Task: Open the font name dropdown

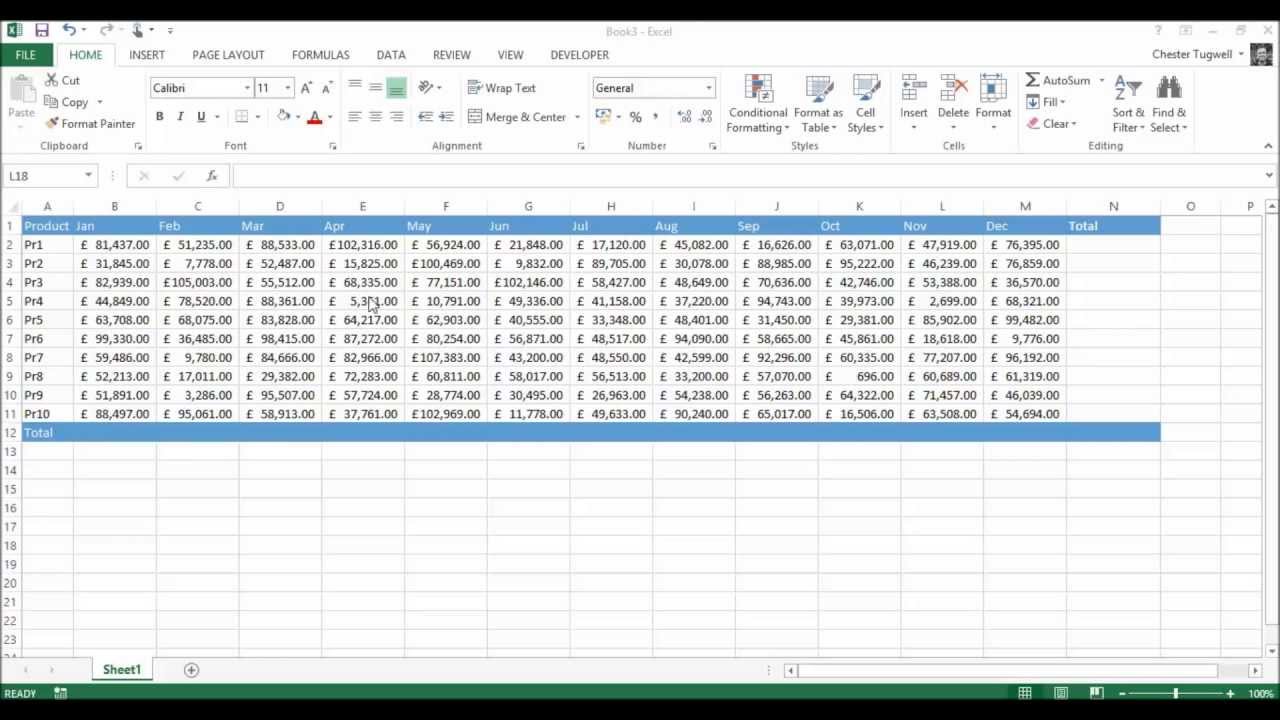Action: pyautogui.click(x=247, y=88)
